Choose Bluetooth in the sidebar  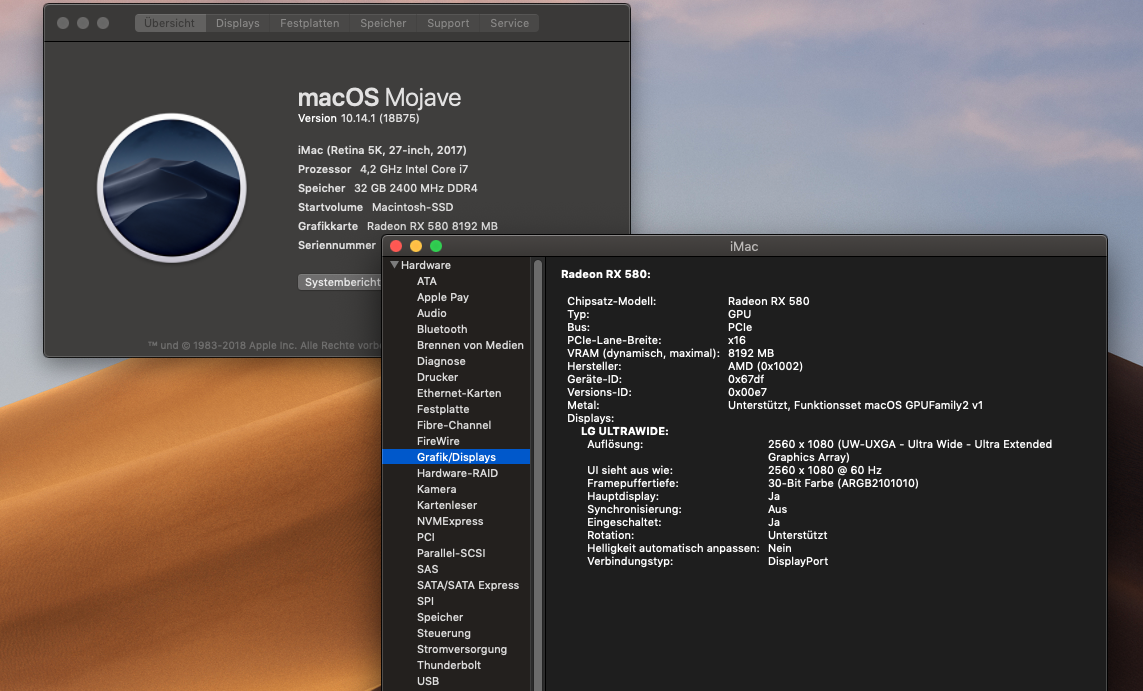(442, 329)
